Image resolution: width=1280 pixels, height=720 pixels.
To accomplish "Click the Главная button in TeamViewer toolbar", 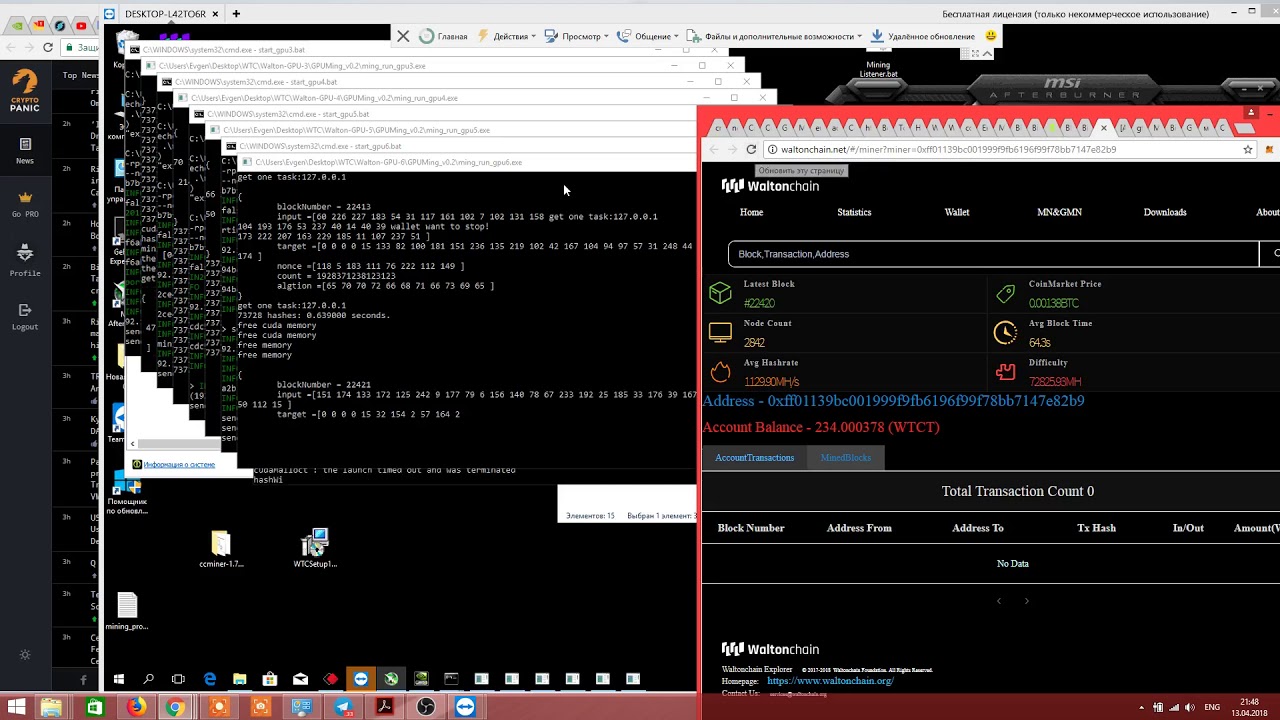I will (x=443, y=36).
